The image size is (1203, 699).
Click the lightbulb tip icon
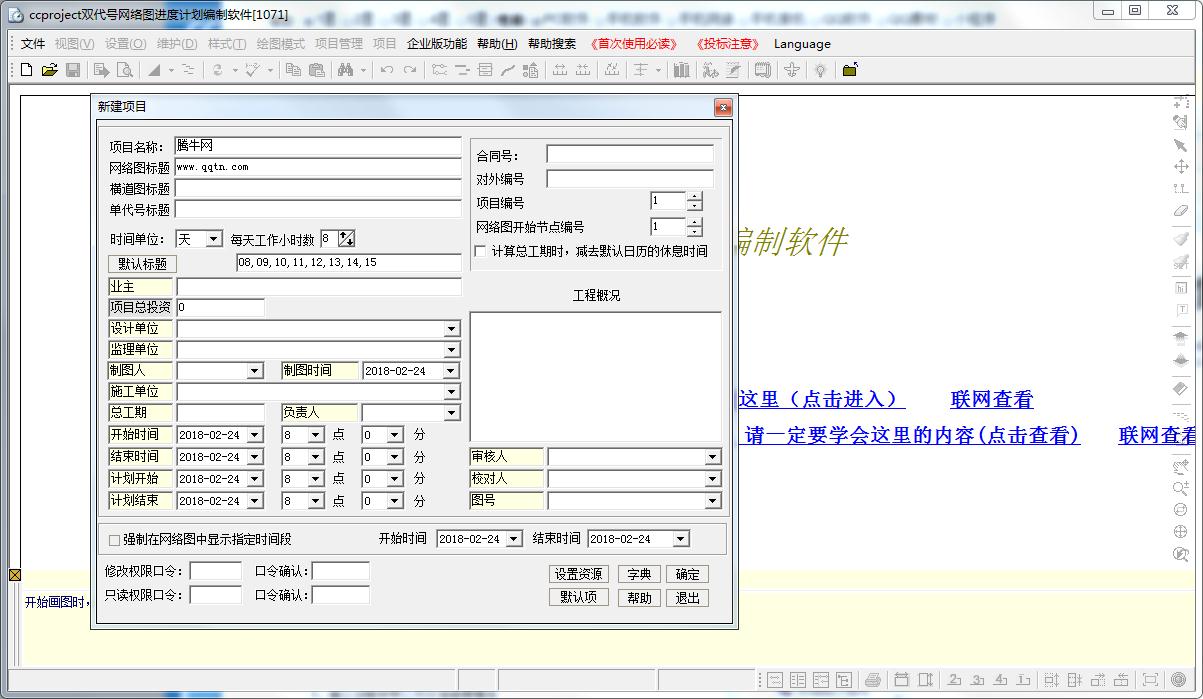pos(820,70)
